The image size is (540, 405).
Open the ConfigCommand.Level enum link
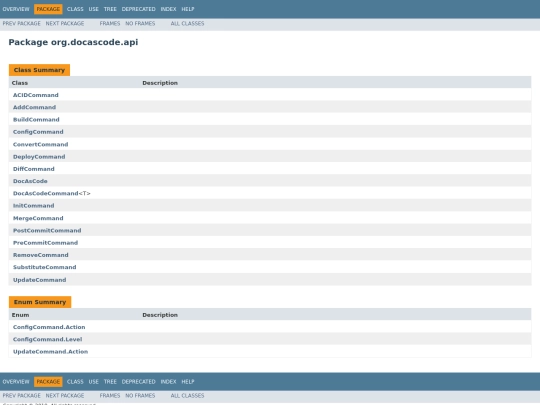point(48,339)
